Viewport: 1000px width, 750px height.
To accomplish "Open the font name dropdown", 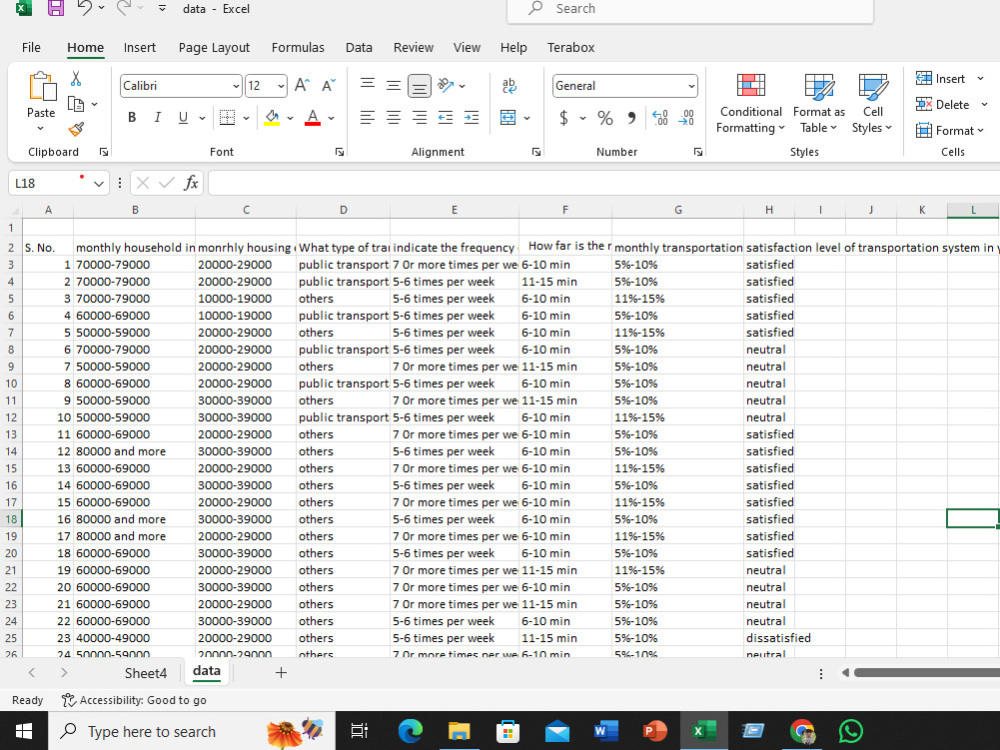I will 235,86.
